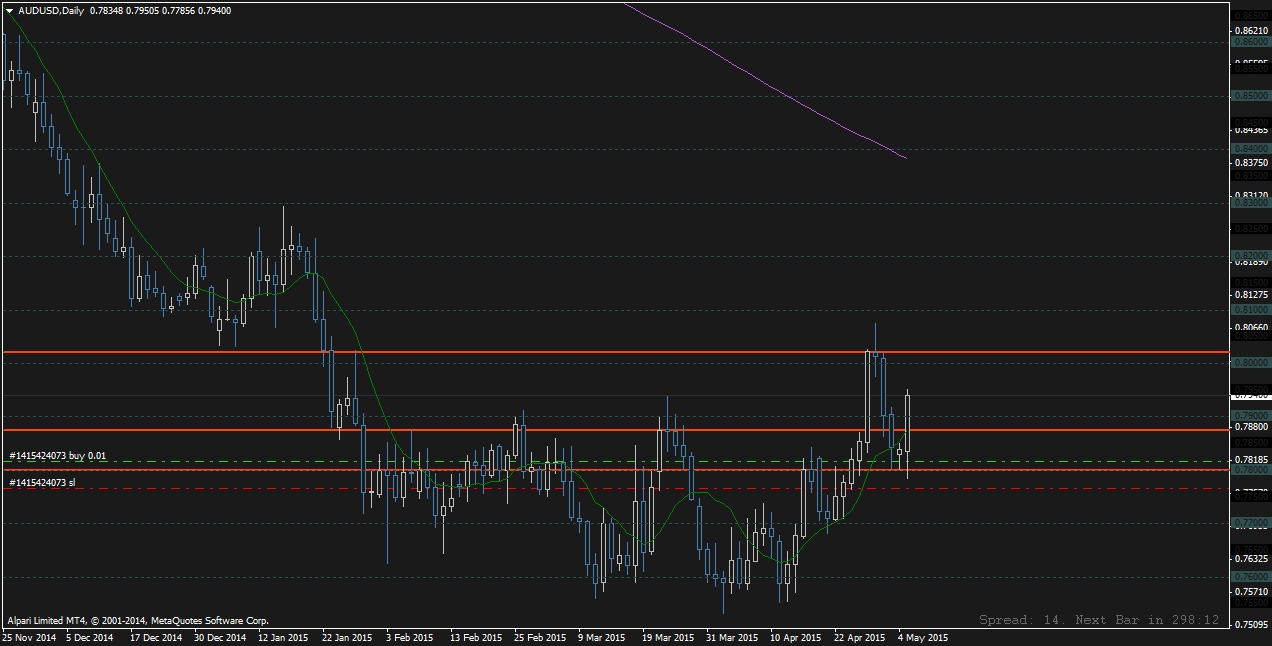
Task: Click the 0.78185 price axis label
Action: click(x=1250, y=459)
